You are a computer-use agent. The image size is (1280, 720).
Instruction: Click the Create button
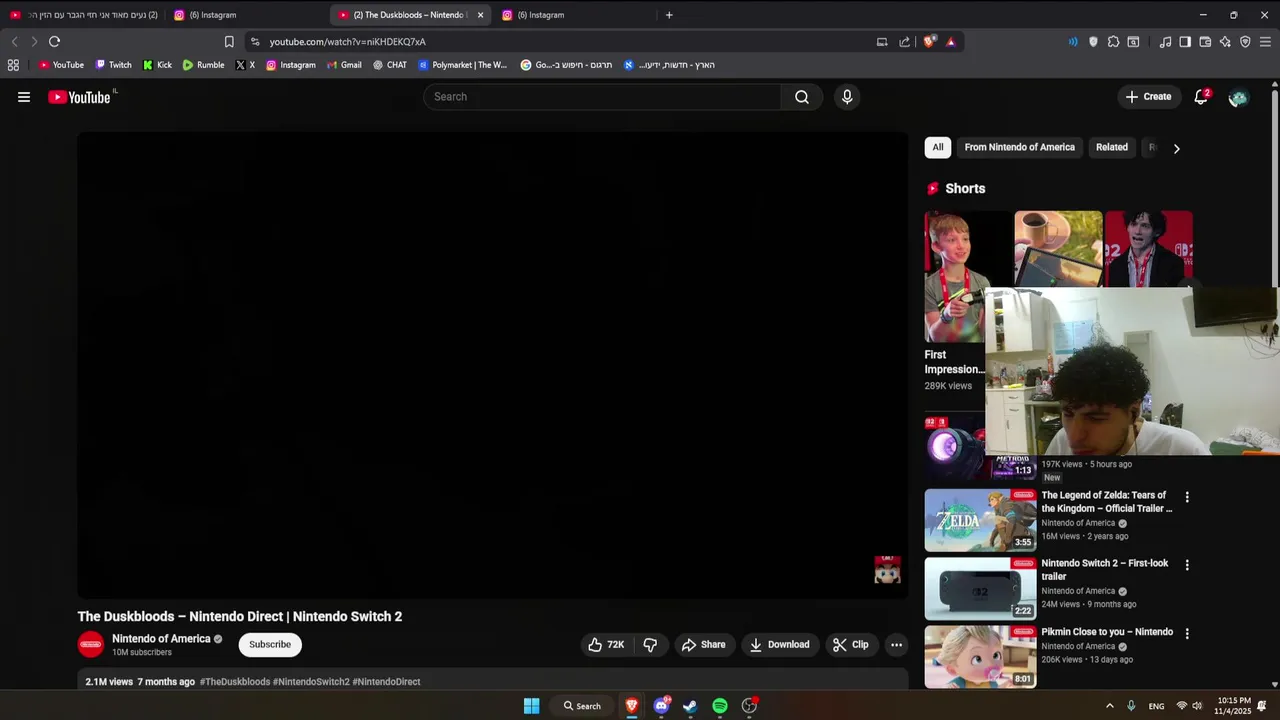1148,97
